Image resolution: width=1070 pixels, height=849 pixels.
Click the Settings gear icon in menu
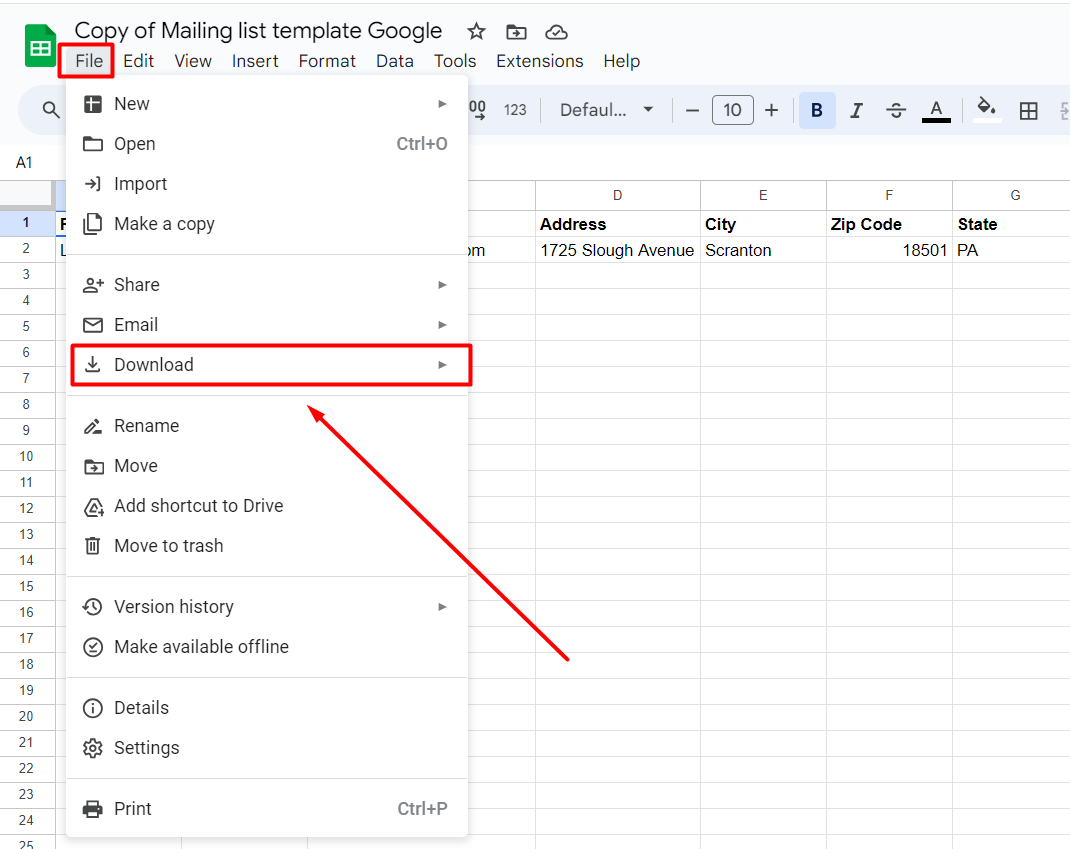[93, 748]
